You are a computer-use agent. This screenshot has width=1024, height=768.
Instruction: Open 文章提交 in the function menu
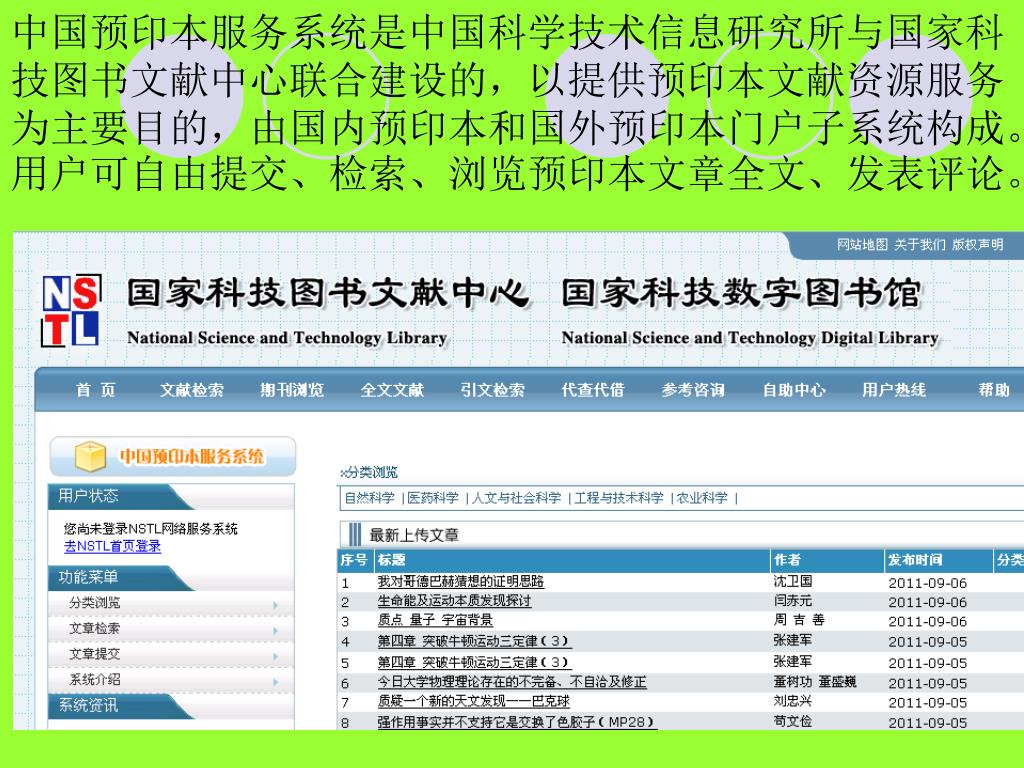pyautogui.click(x=95, y=654)
